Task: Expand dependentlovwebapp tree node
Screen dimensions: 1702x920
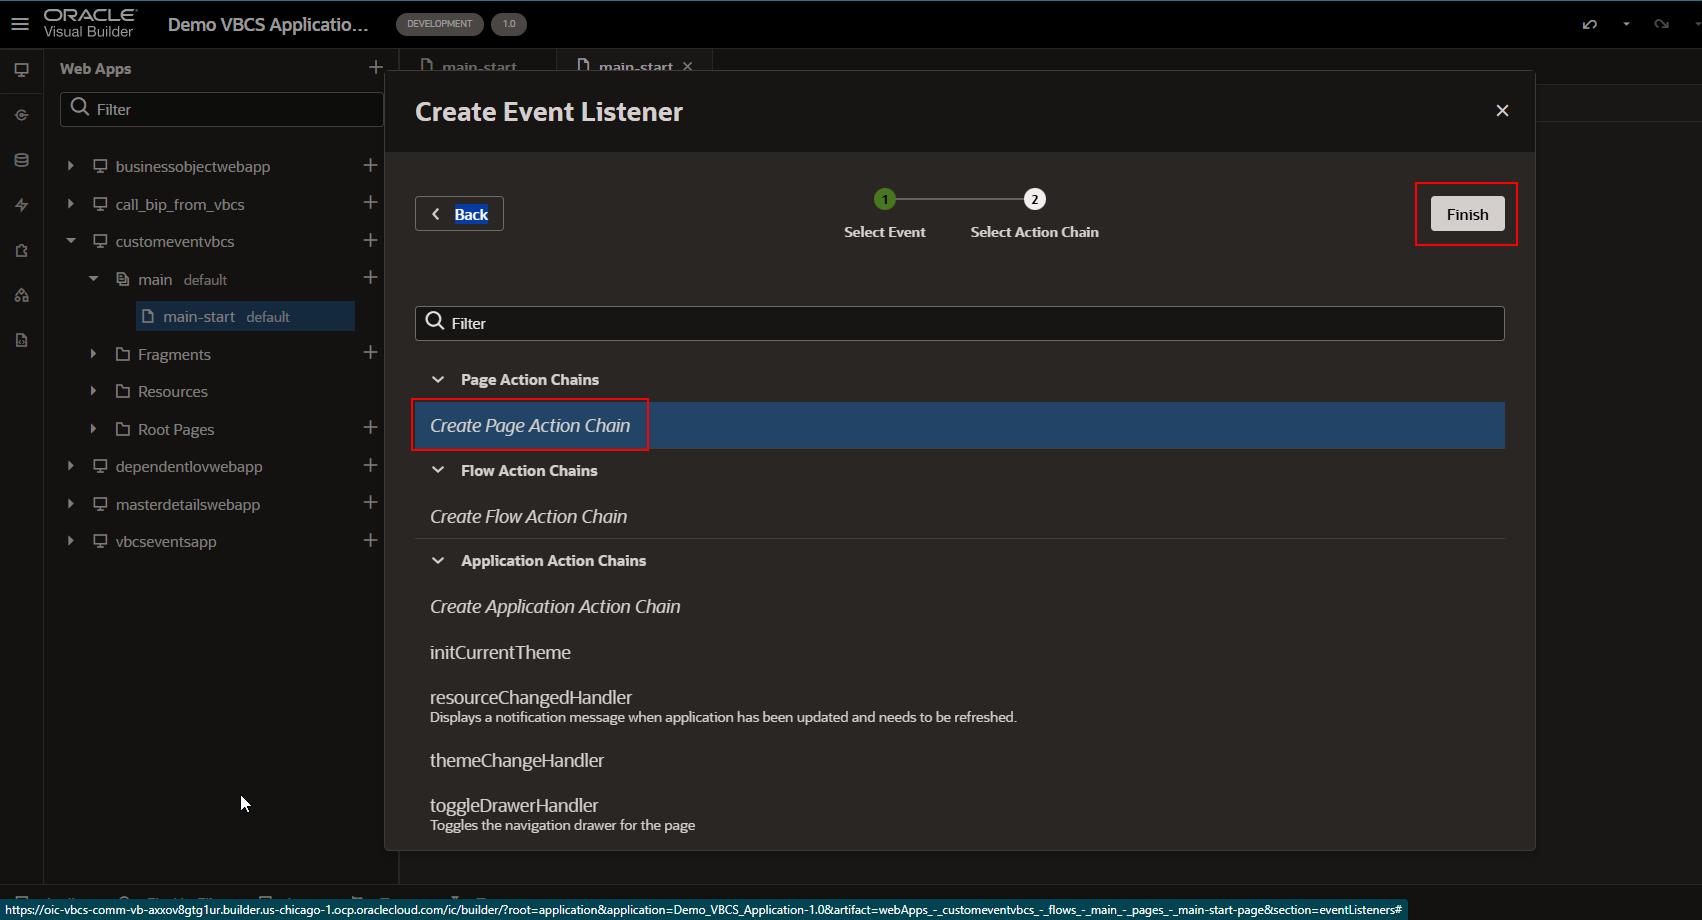Action: click(70, 466)
